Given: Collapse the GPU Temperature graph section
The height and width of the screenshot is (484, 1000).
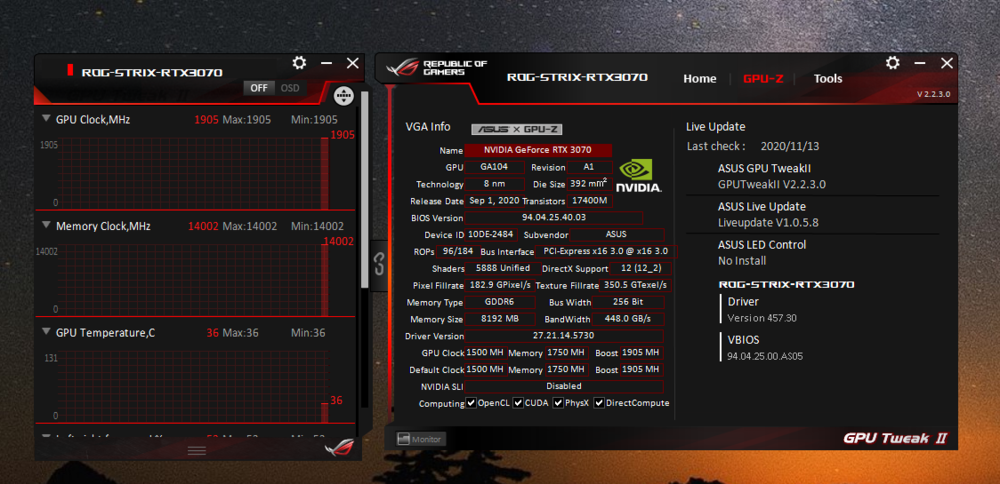Looking at the screenshot, I should point(46,332).
